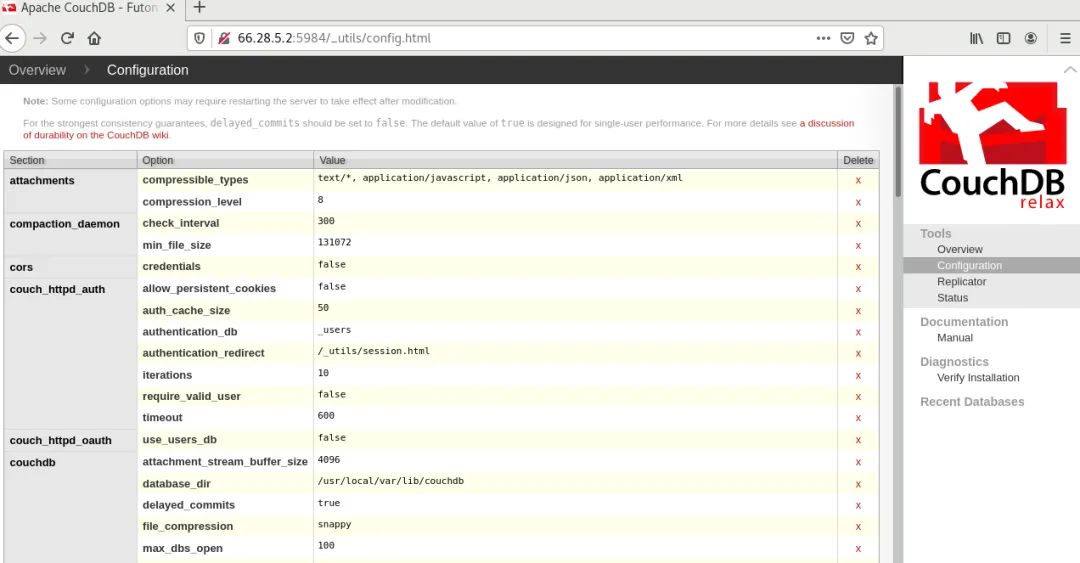Open the Manual documentation link
Viewport: 1080px width, 563px height.
point(955,338)
